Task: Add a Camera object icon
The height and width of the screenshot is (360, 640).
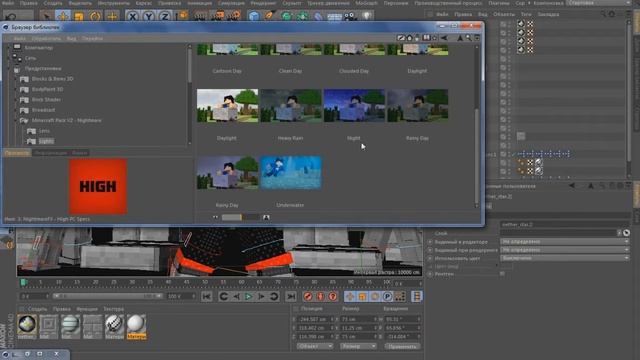Action: click(350, 16)
